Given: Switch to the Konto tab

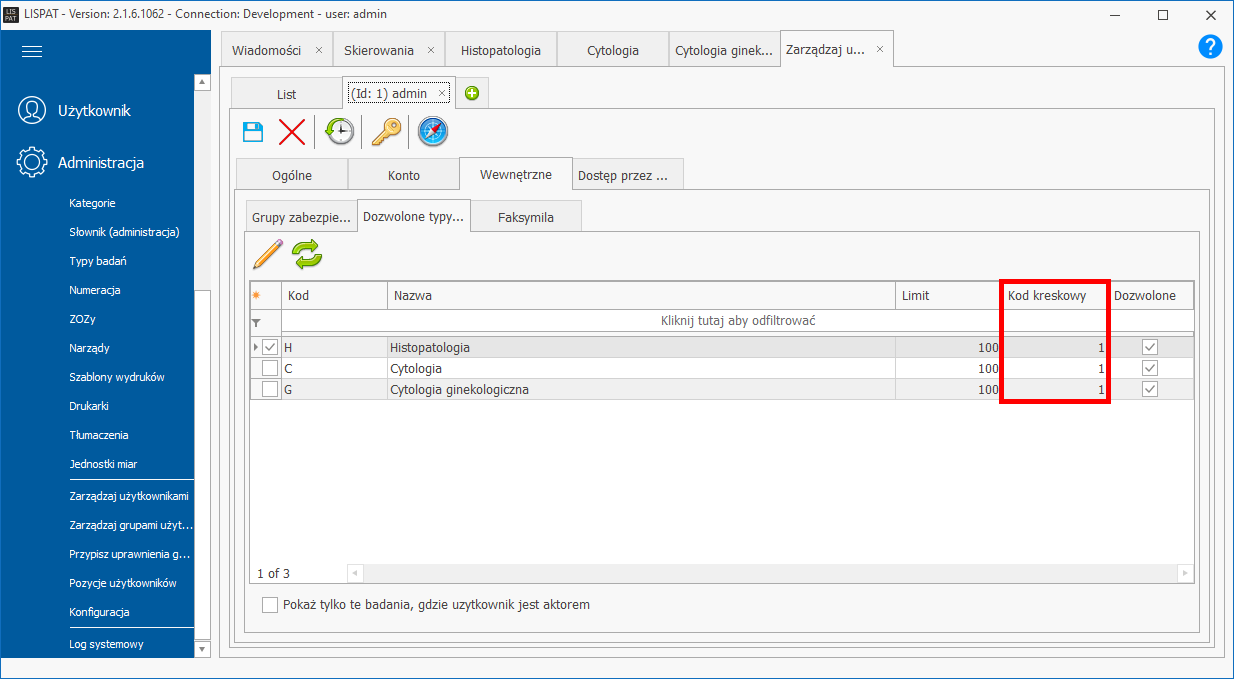Looking at the screenshot, I should [404, 175].
